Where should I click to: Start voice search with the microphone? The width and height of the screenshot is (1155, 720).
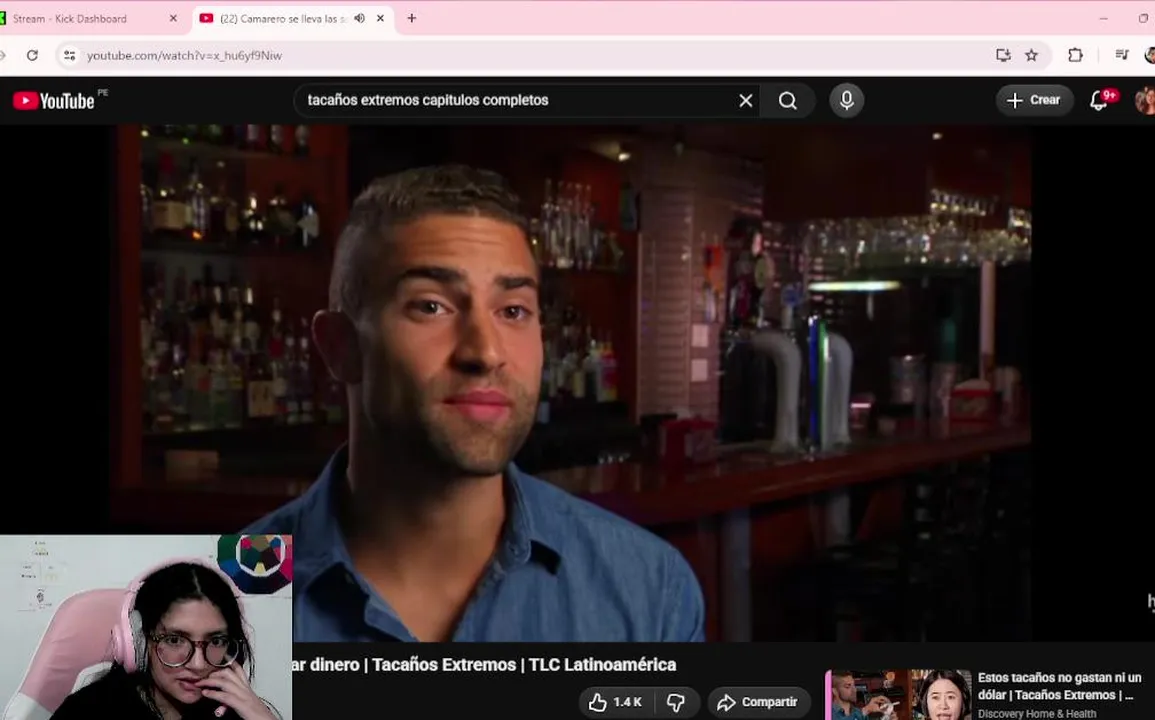(x=846, y=100)
